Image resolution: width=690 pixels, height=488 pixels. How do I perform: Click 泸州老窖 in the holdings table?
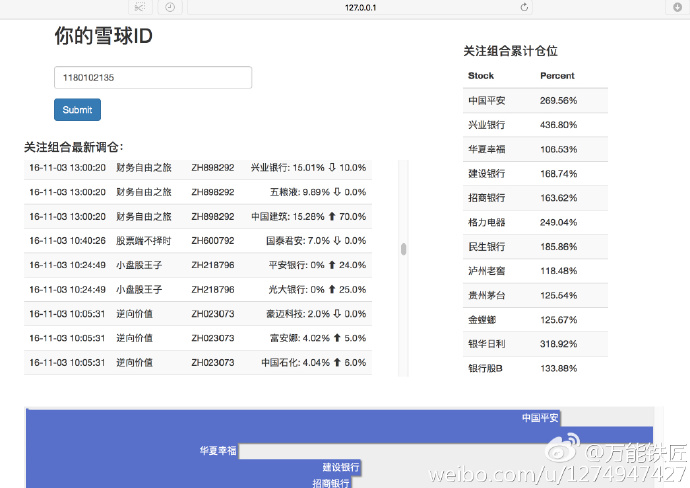pos(486,271)
